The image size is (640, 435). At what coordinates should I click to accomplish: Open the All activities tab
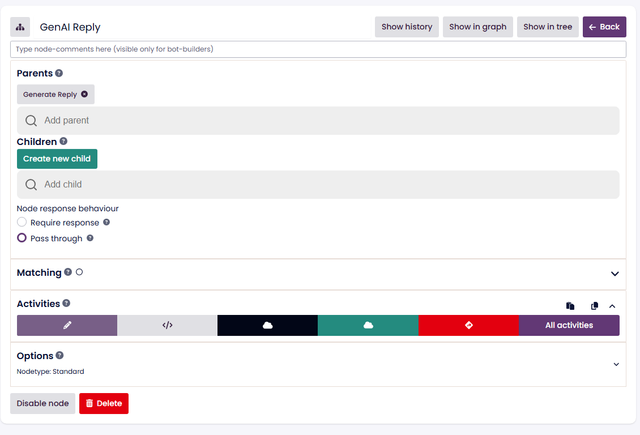(569, 325)
